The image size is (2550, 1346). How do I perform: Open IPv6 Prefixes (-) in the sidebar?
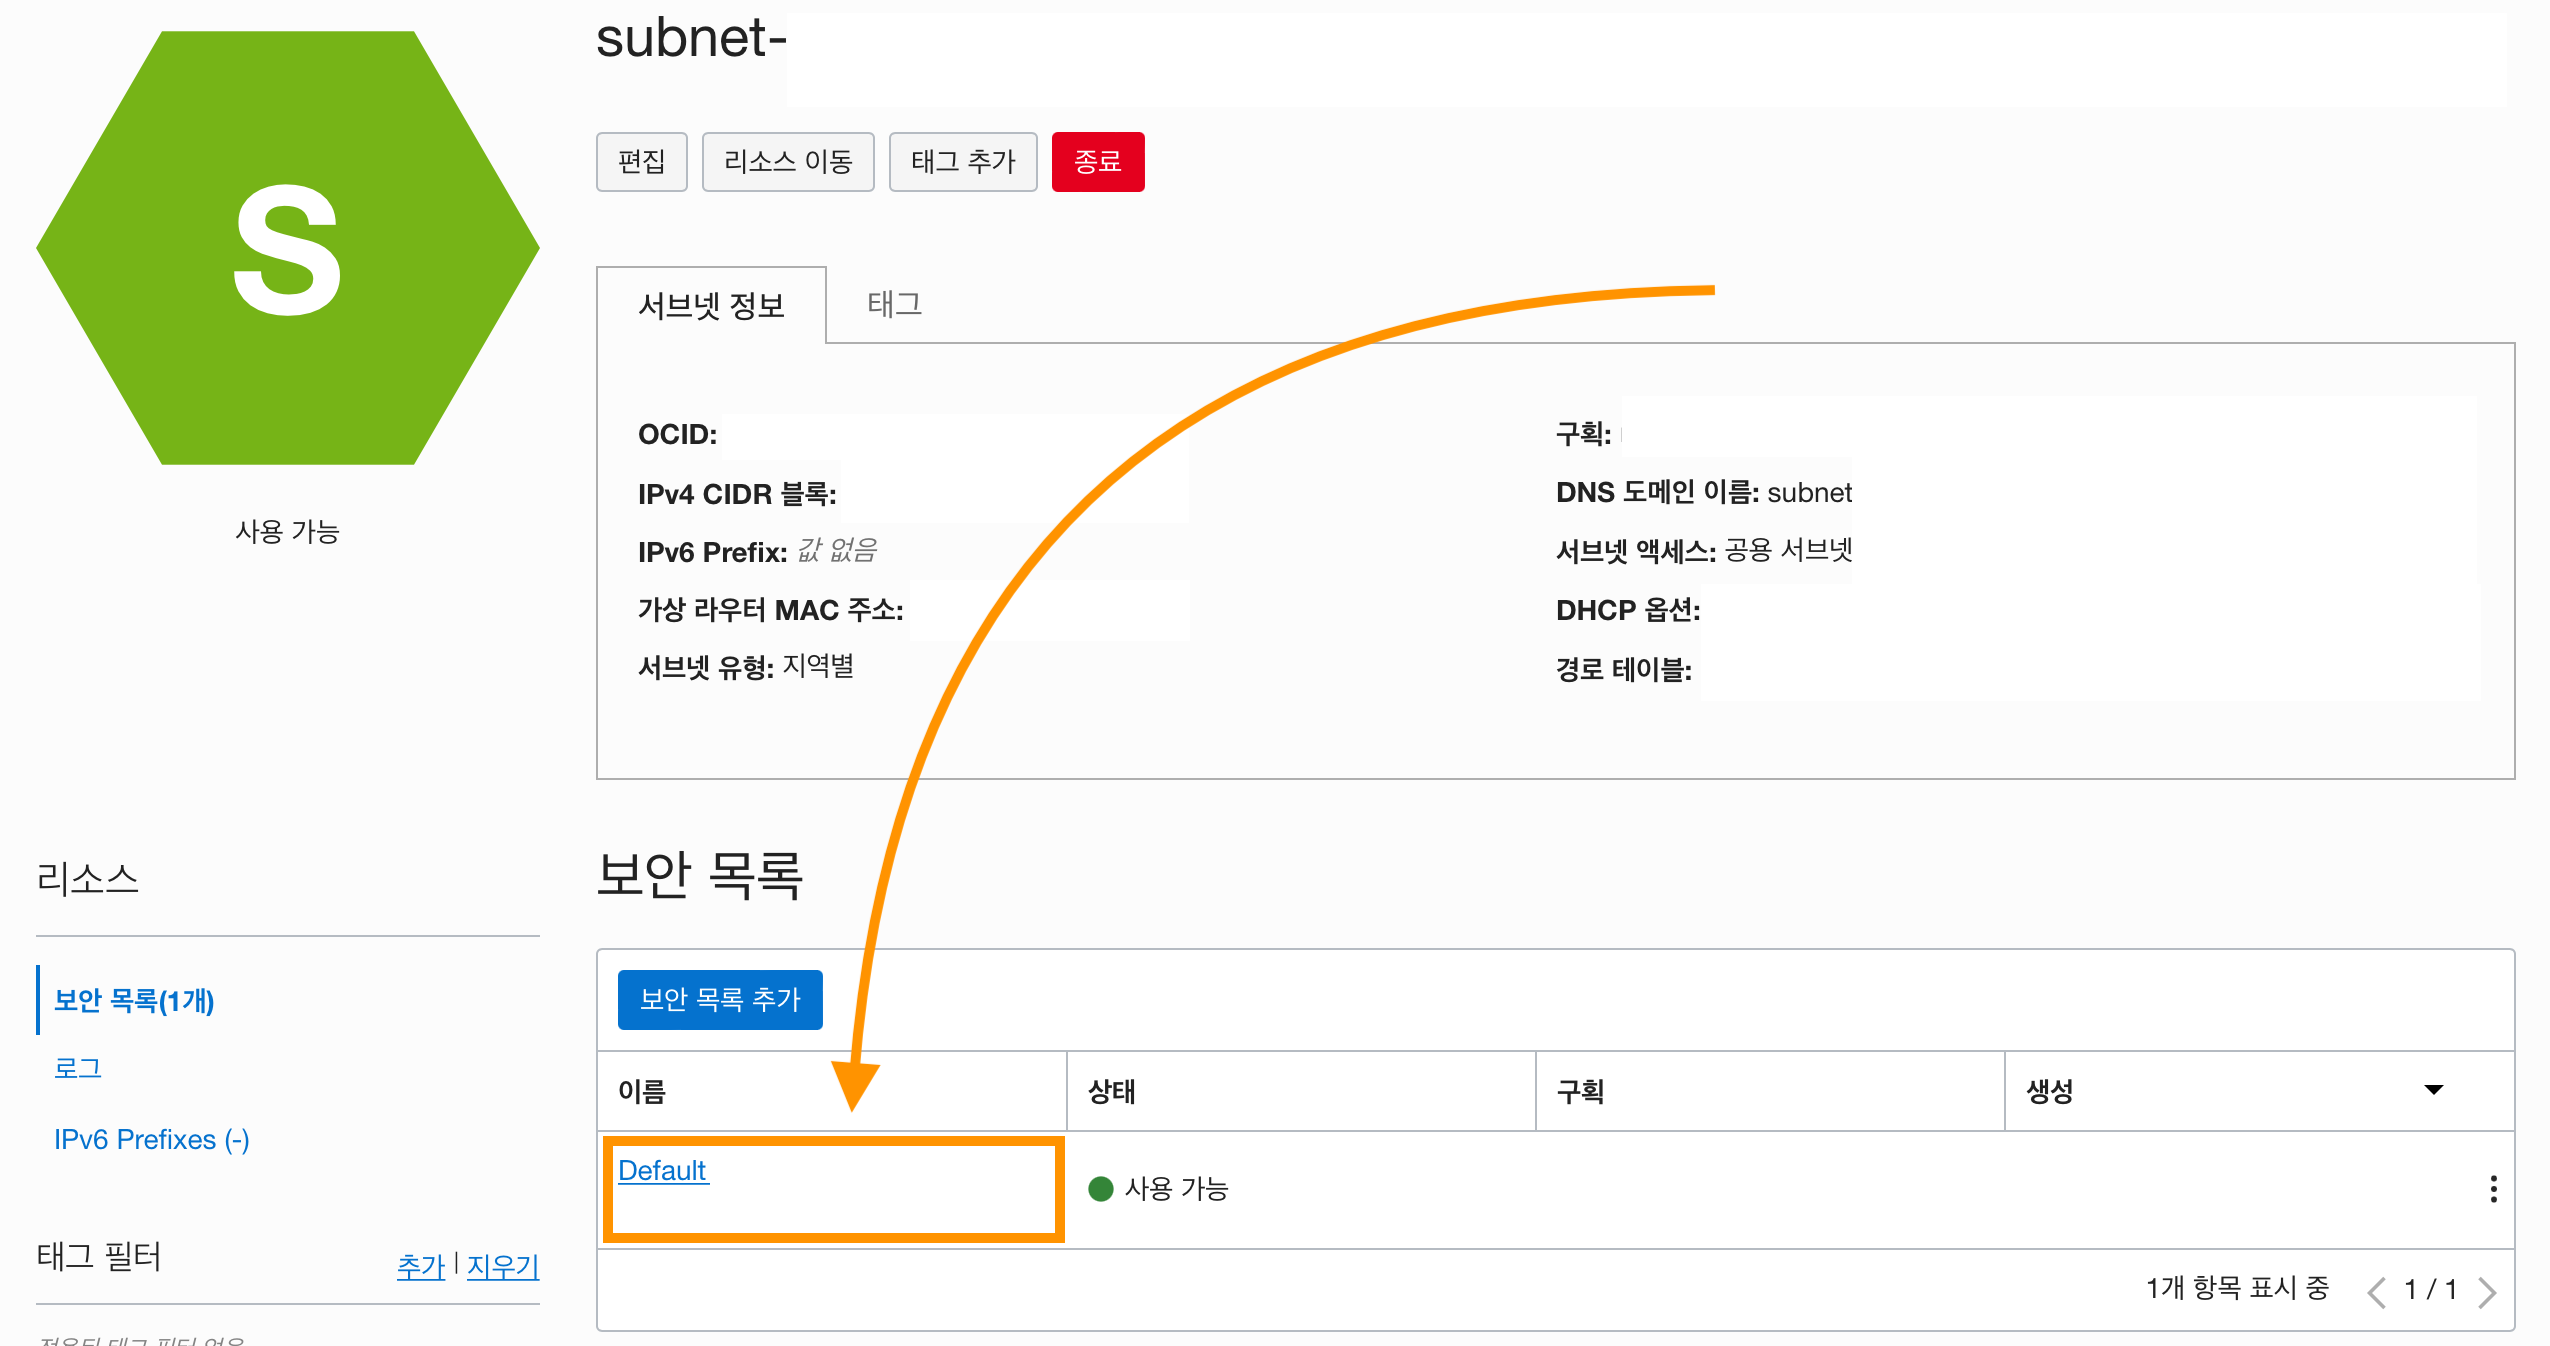(152, 1139)
